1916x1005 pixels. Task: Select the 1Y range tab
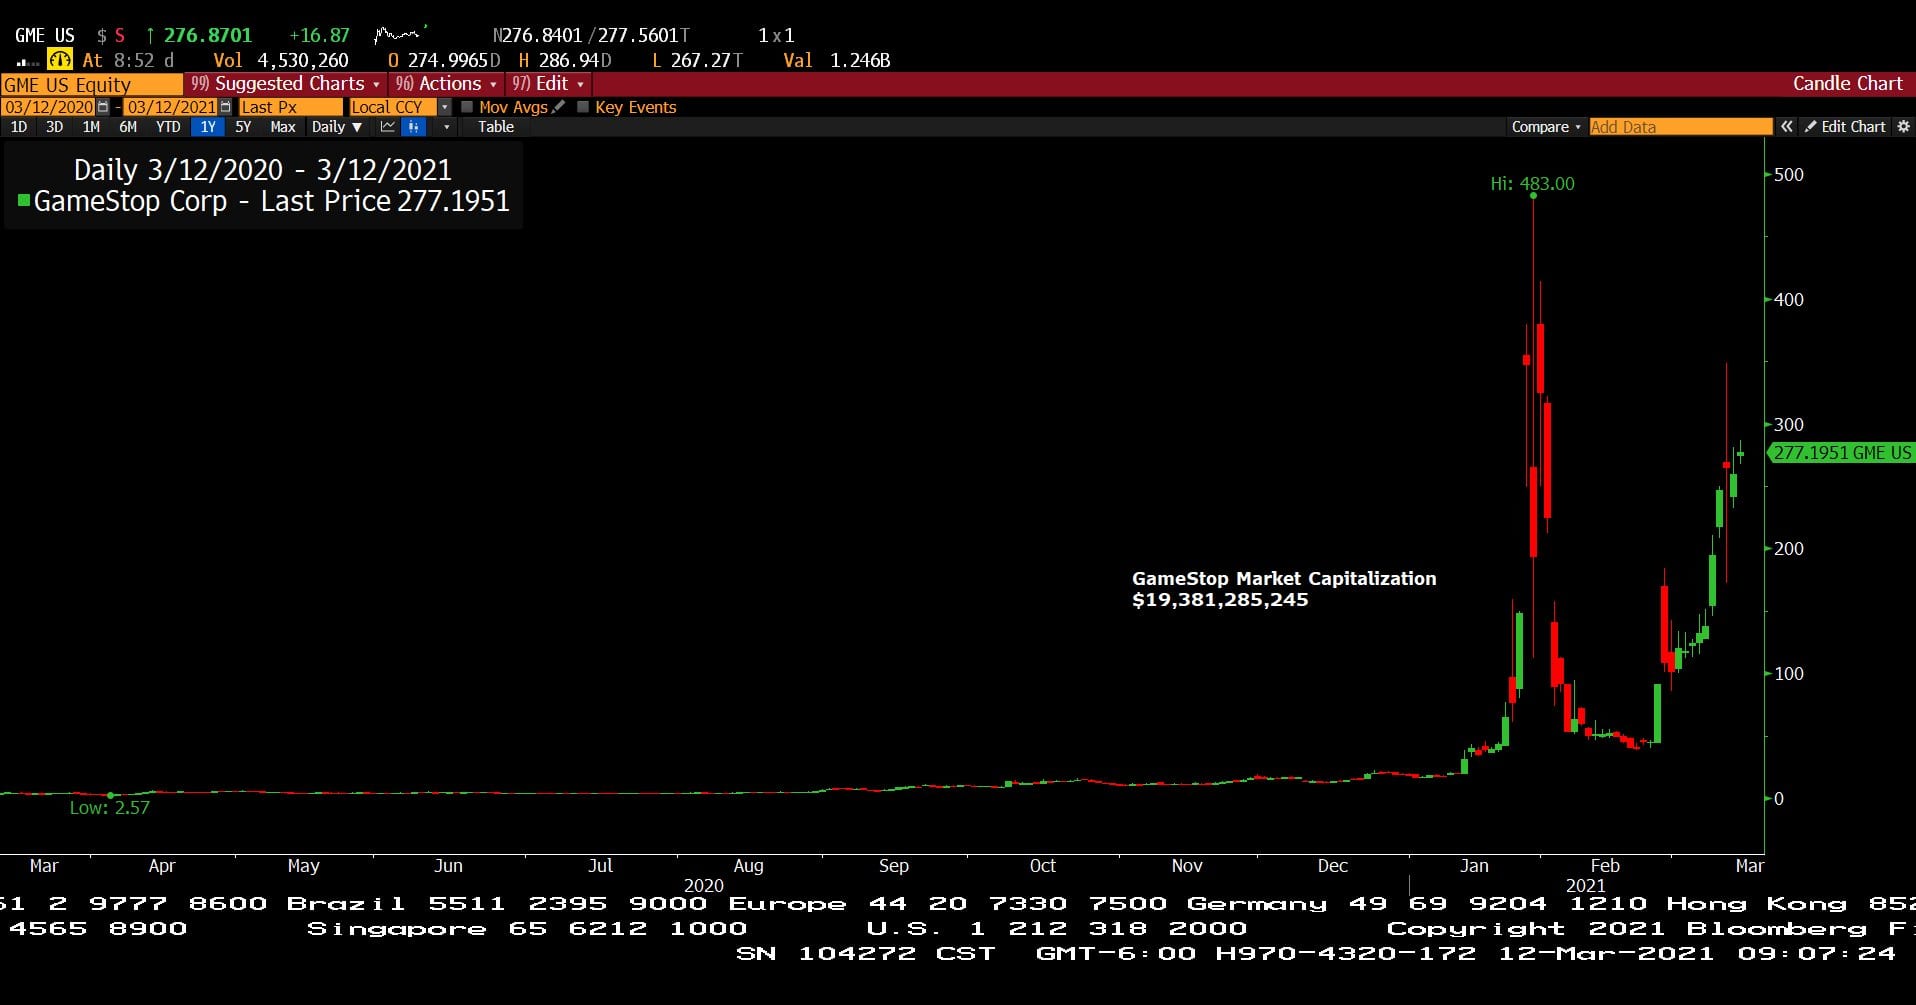pyautogui.click(x=207, y=127)
